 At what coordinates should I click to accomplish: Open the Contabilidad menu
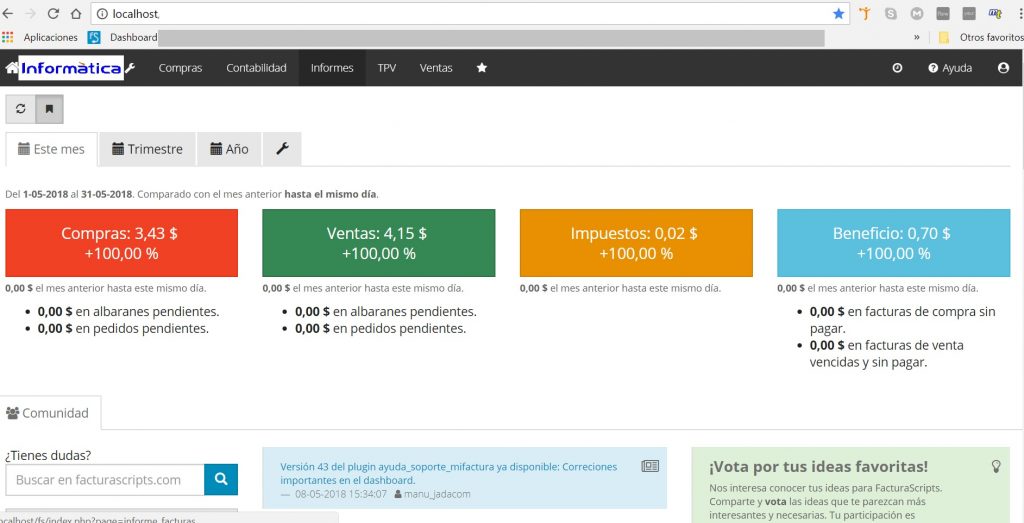(x=257, y=68)
